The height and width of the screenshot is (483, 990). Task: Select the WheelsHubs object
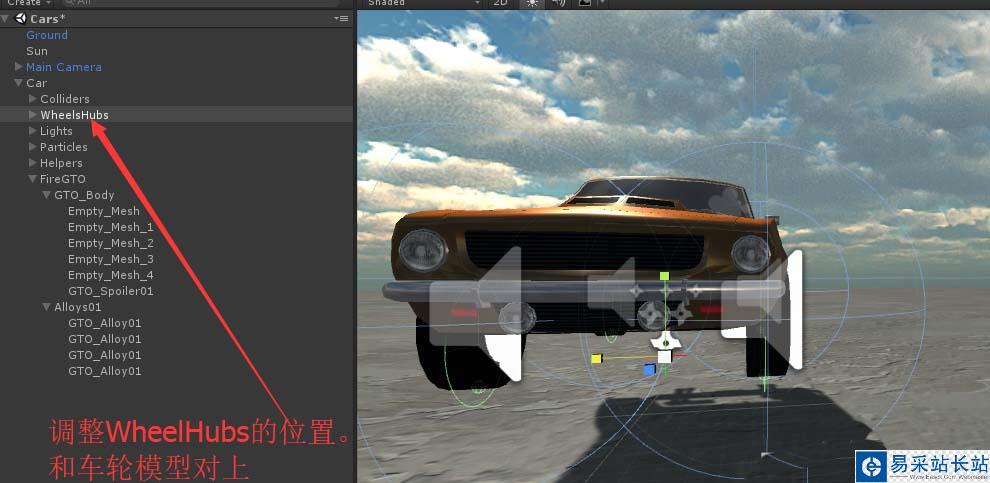click(x=75, y=115)
